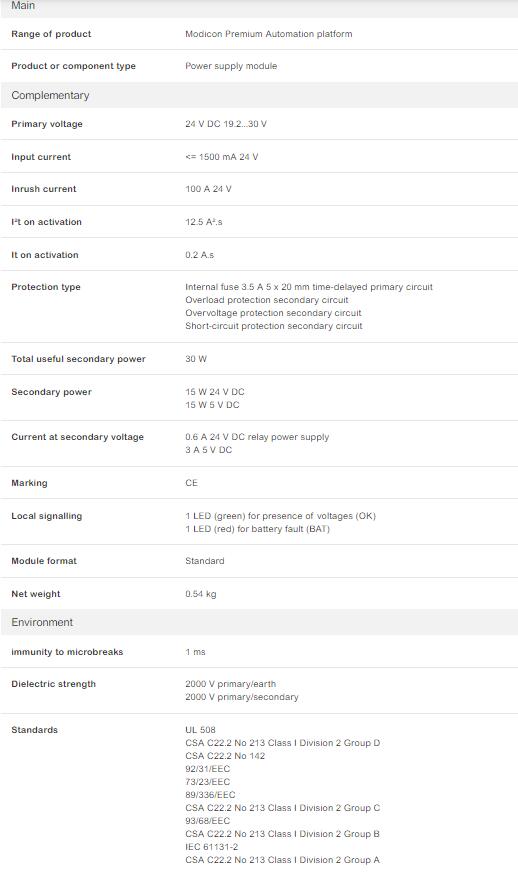This screenshot has width=518, height=874.
Task: Click the Primary voltage label
Action: click(47, 124)
